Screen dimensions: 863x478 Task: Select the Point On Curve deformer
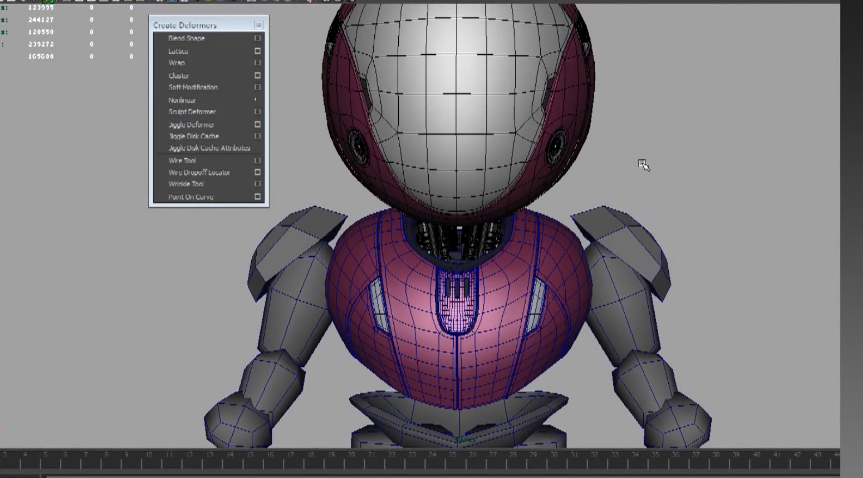[x=190, y=197]
